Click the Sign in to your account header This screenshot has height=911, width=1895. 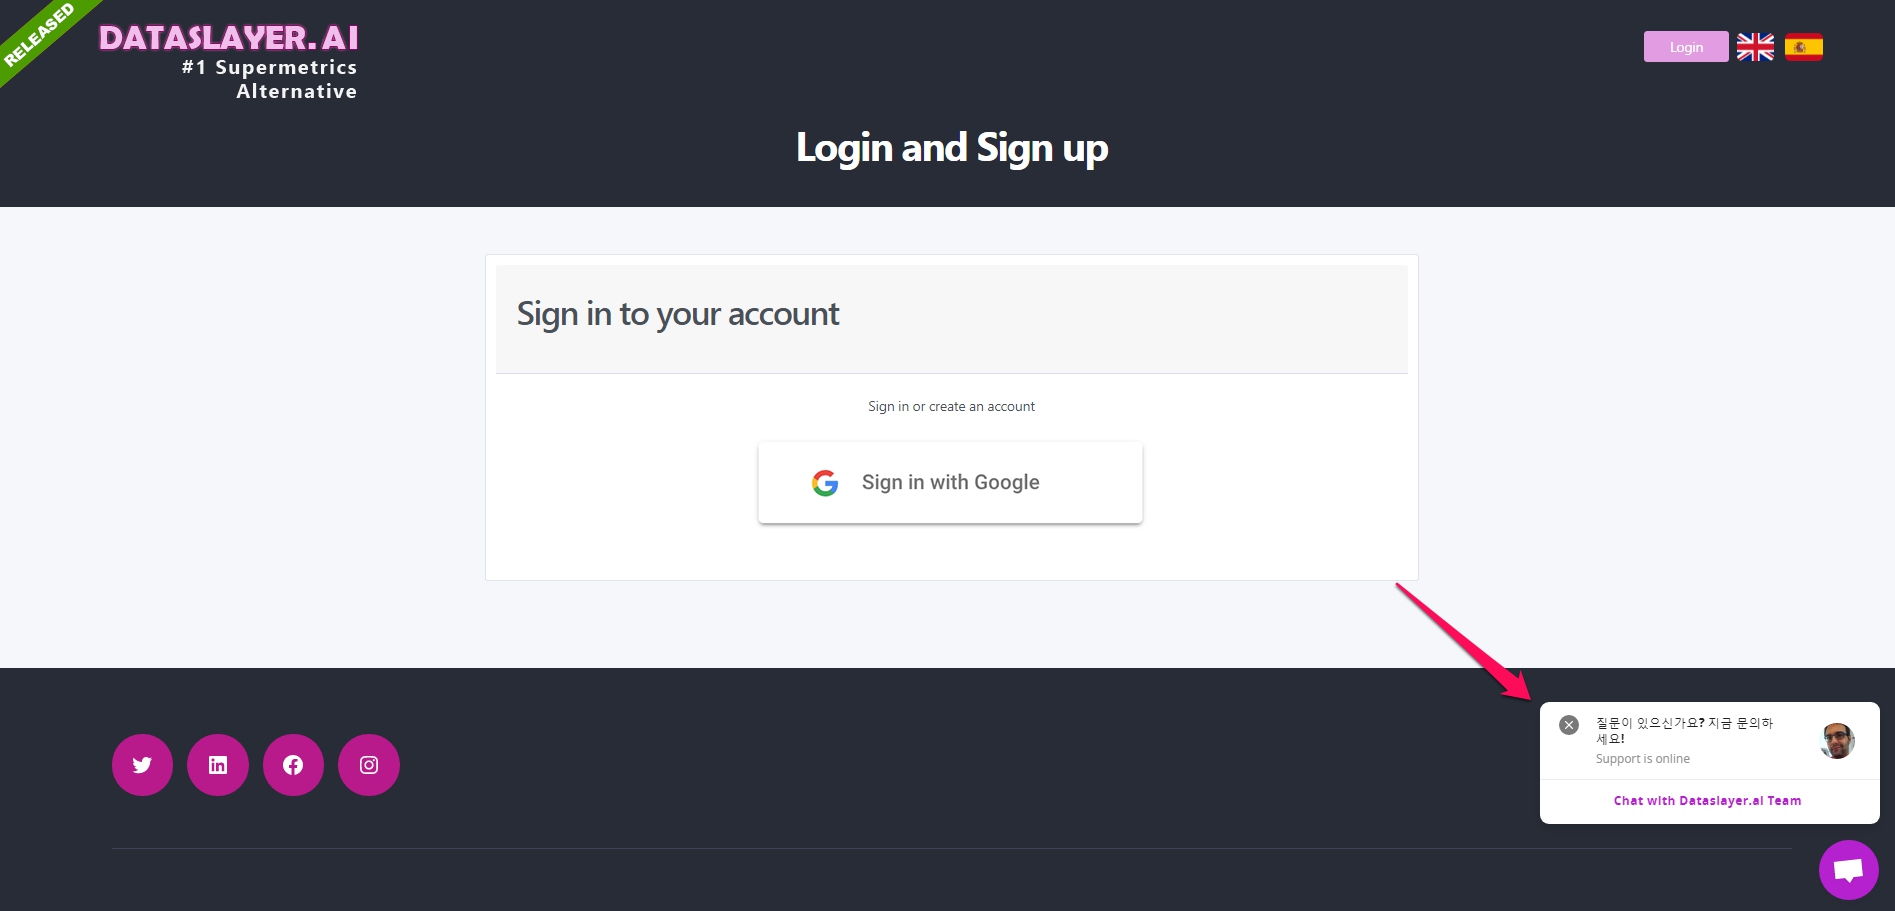pyautogui.click(x=678, y=314)
